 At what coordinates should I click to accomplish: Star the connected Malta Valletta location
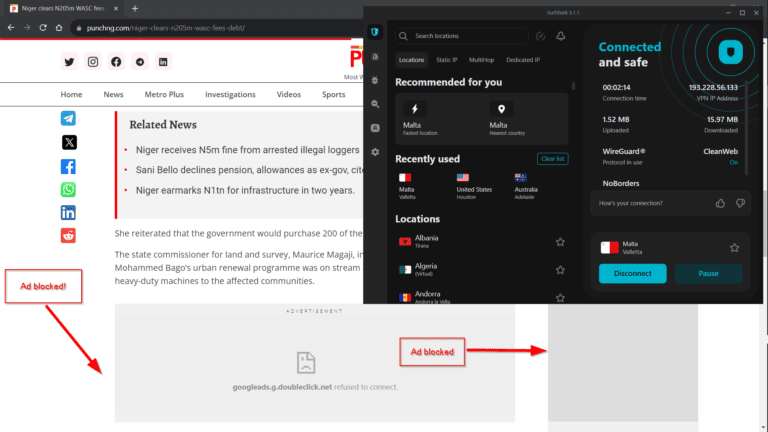tap(734, 248)
